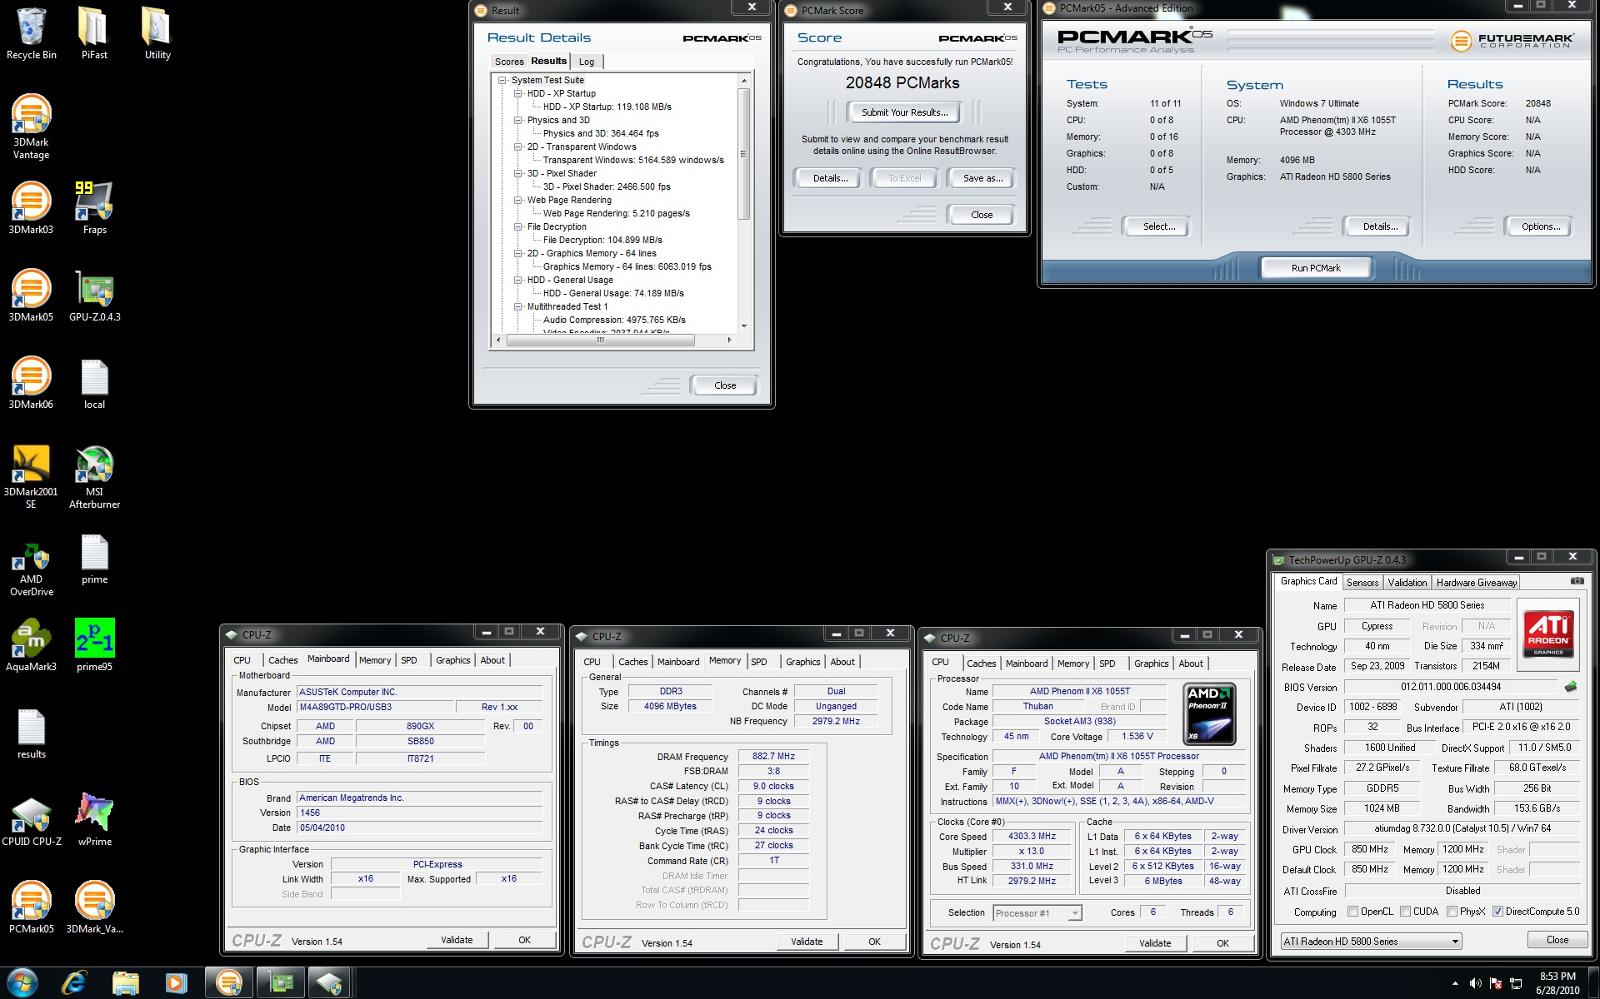Image resolution: width=1600 pixels, height=999 pixels.
Task: Click the GPU-Z BIOS save chip icon
Action: pyautogui.click(x=1570, y=687)
